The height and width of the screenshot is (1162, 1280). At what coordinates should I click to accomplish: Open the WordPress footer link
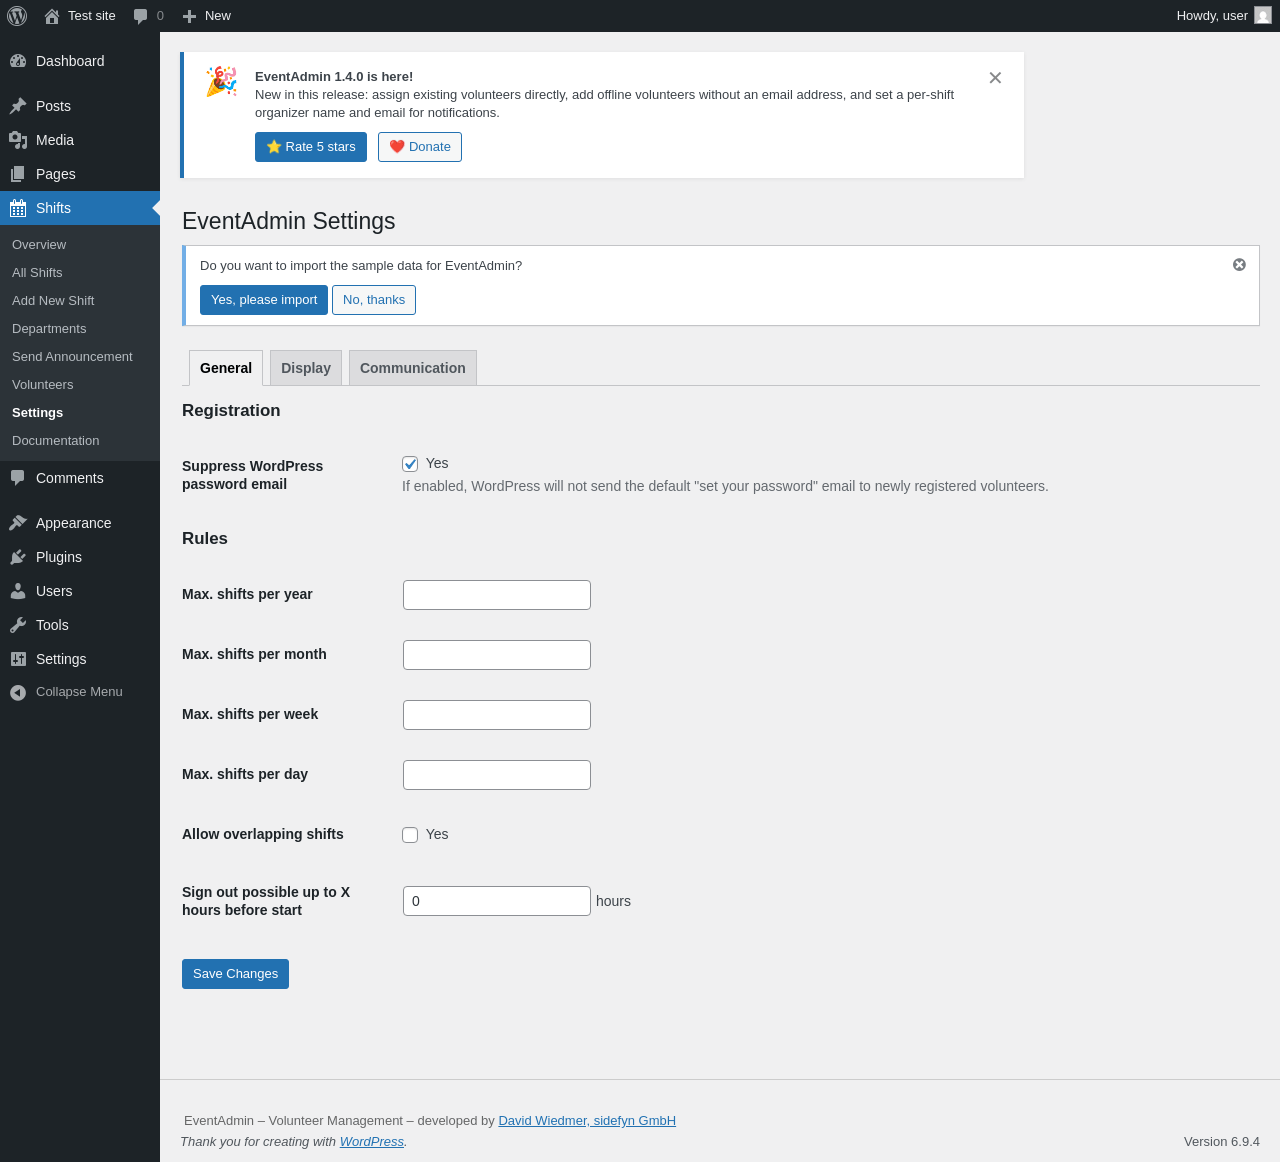[372, 1142]
